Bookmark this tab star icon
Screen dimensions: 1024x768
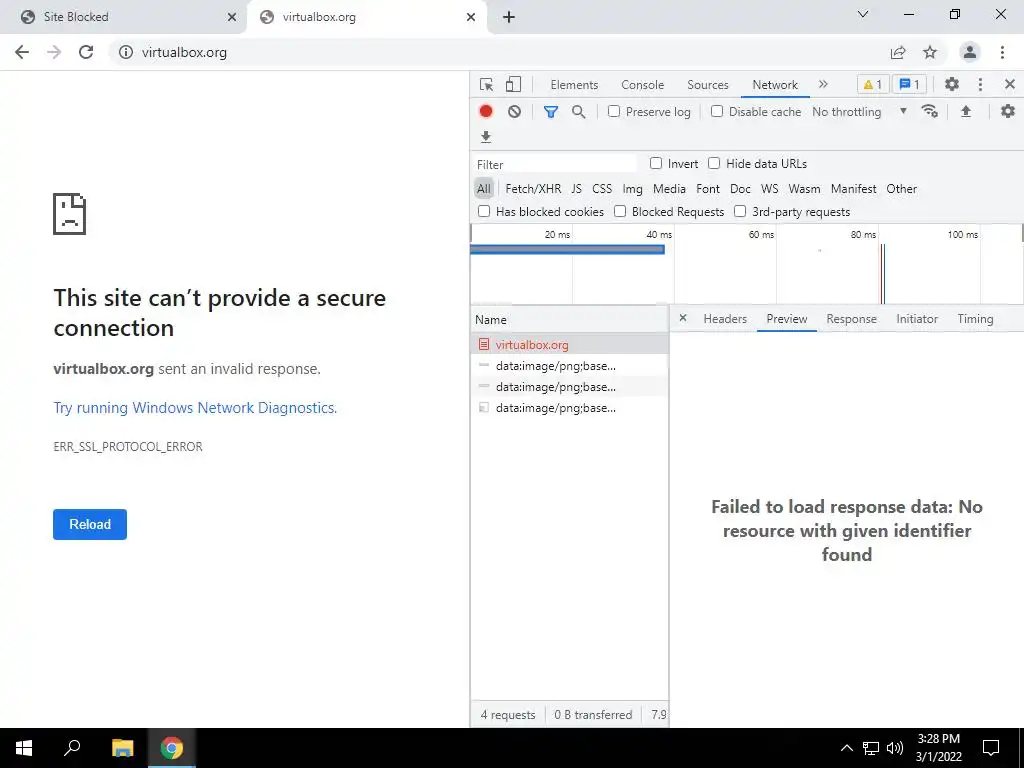pos(930,52)
